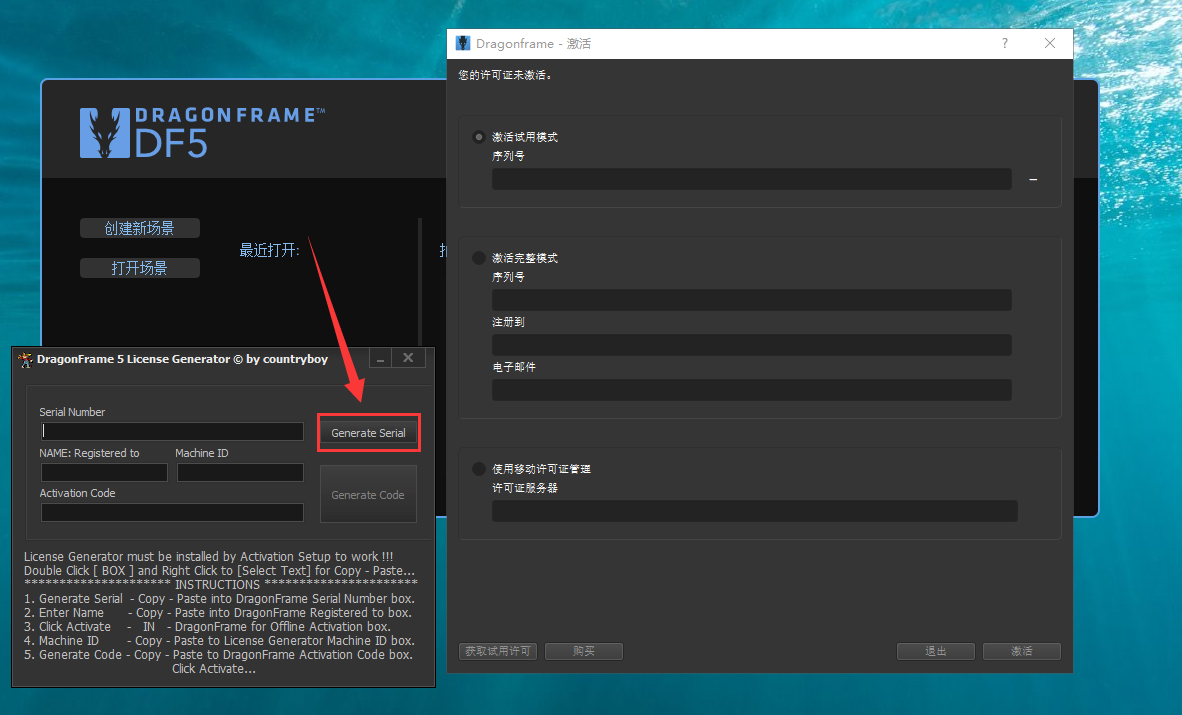Viewport: 1182px width, 715px height.
Task: Click the Generate Serial button
Action: click(x=368, y=432)
